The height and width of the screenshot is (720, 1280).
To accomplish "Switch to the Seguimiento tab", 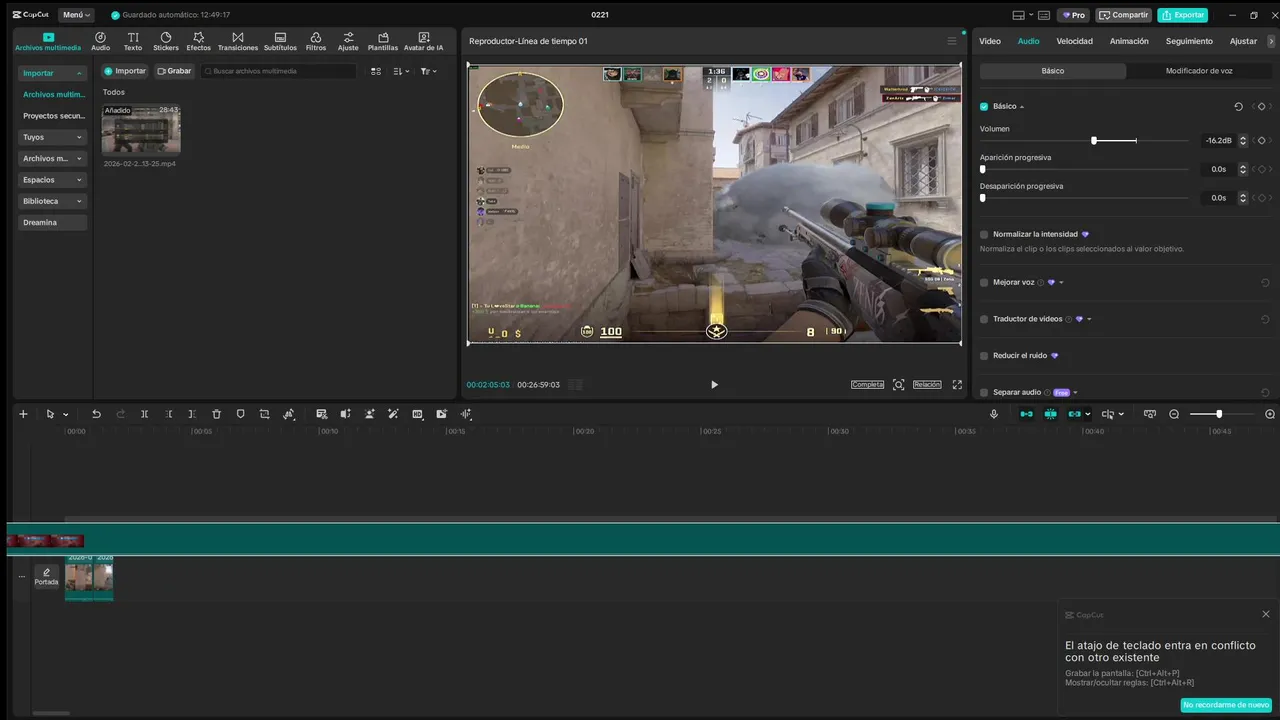I will [1189, 41].
